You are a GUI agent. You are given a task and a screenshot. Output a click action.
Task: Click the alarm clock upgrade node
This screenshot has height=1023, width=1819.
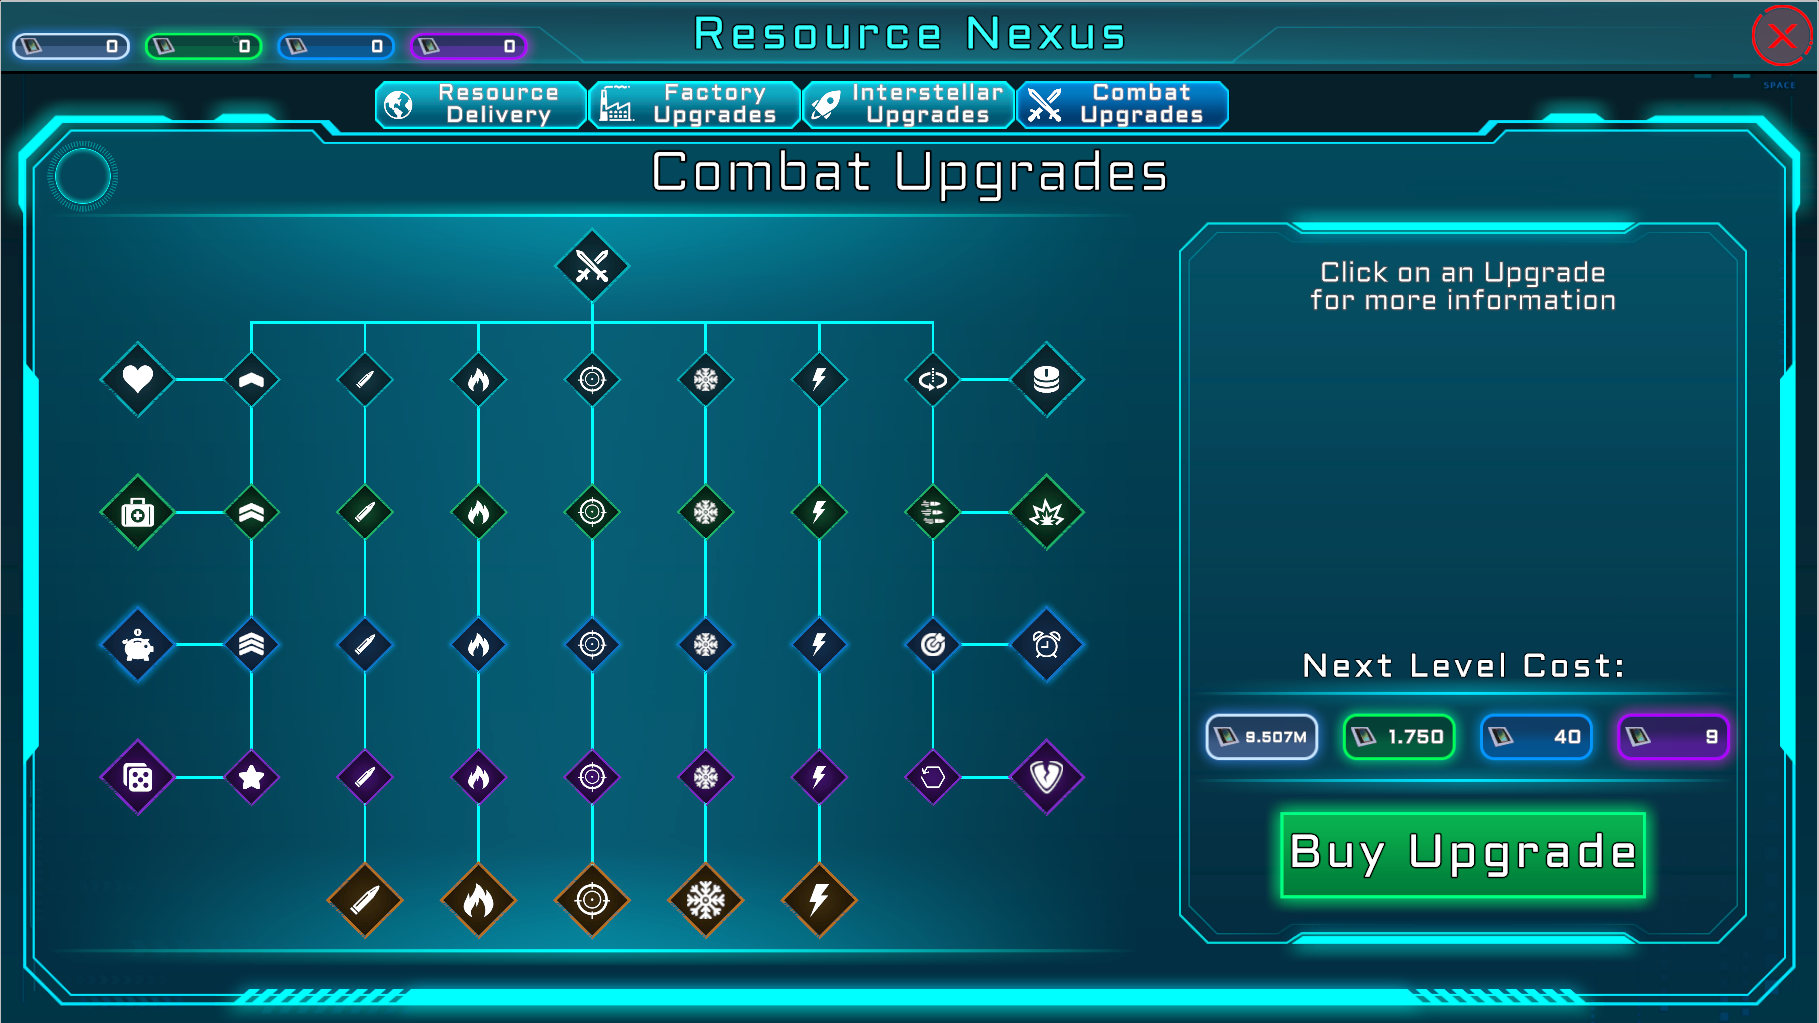1046,645
